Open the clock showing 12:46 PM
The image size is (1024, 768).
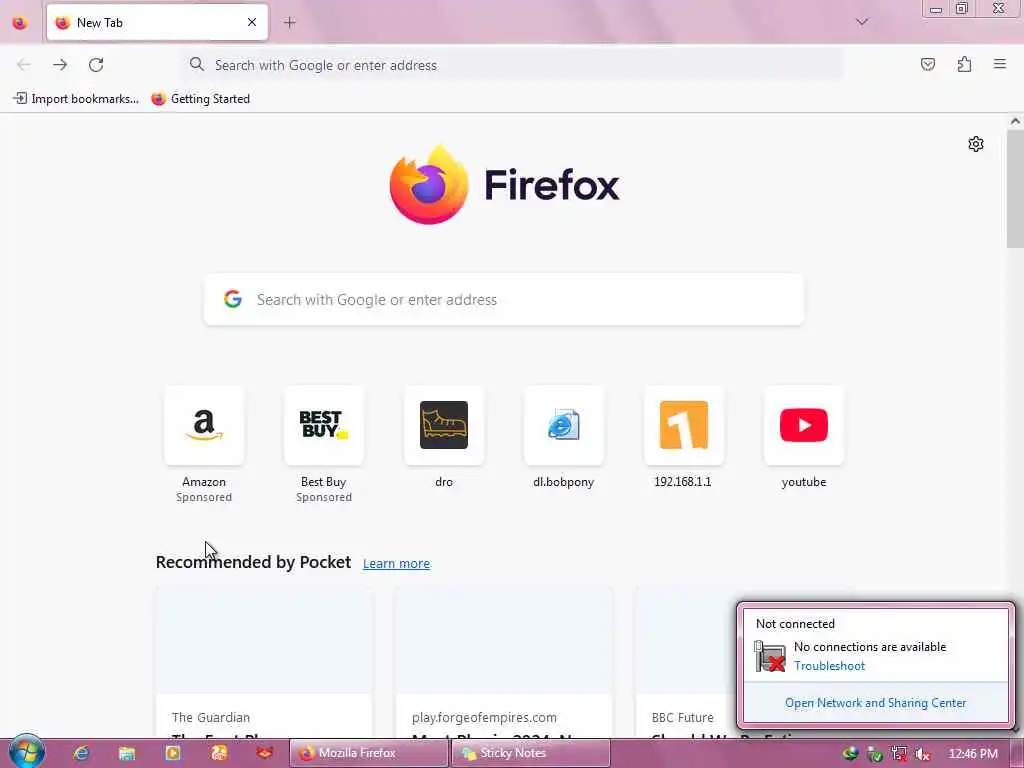973,754
